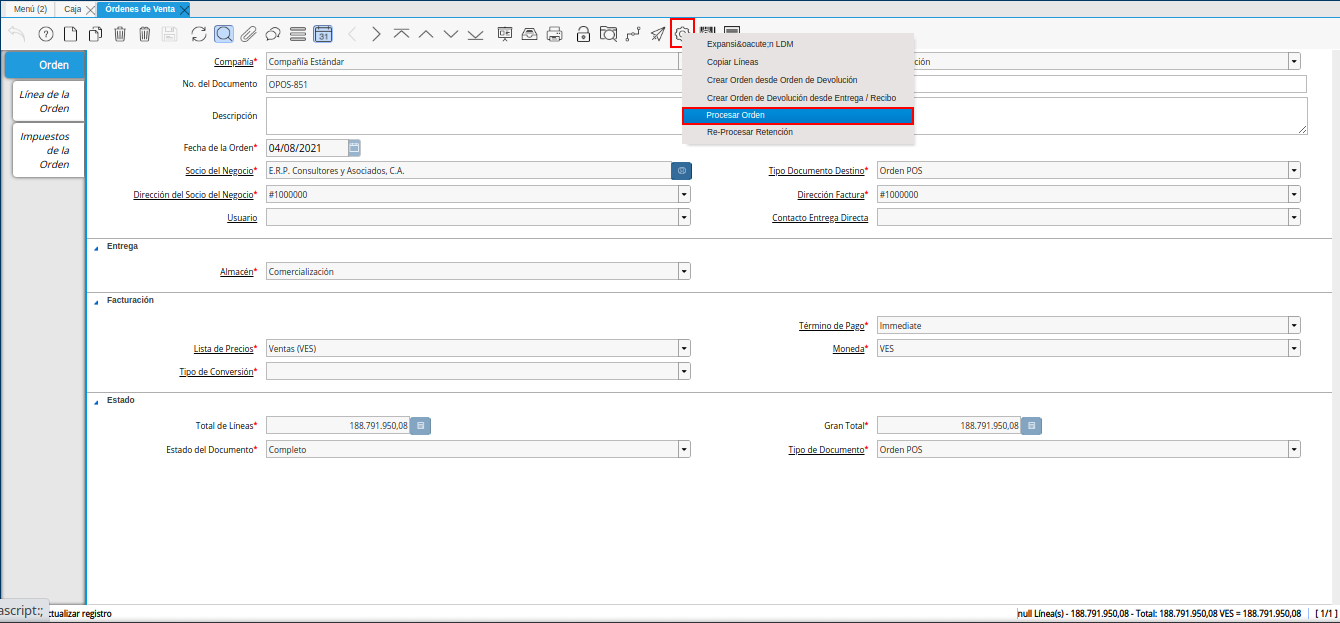Switch to the Línea de la Orden tab
Image resolution: width=1340 pixels, height=623 pixels.
pos(47,101)
